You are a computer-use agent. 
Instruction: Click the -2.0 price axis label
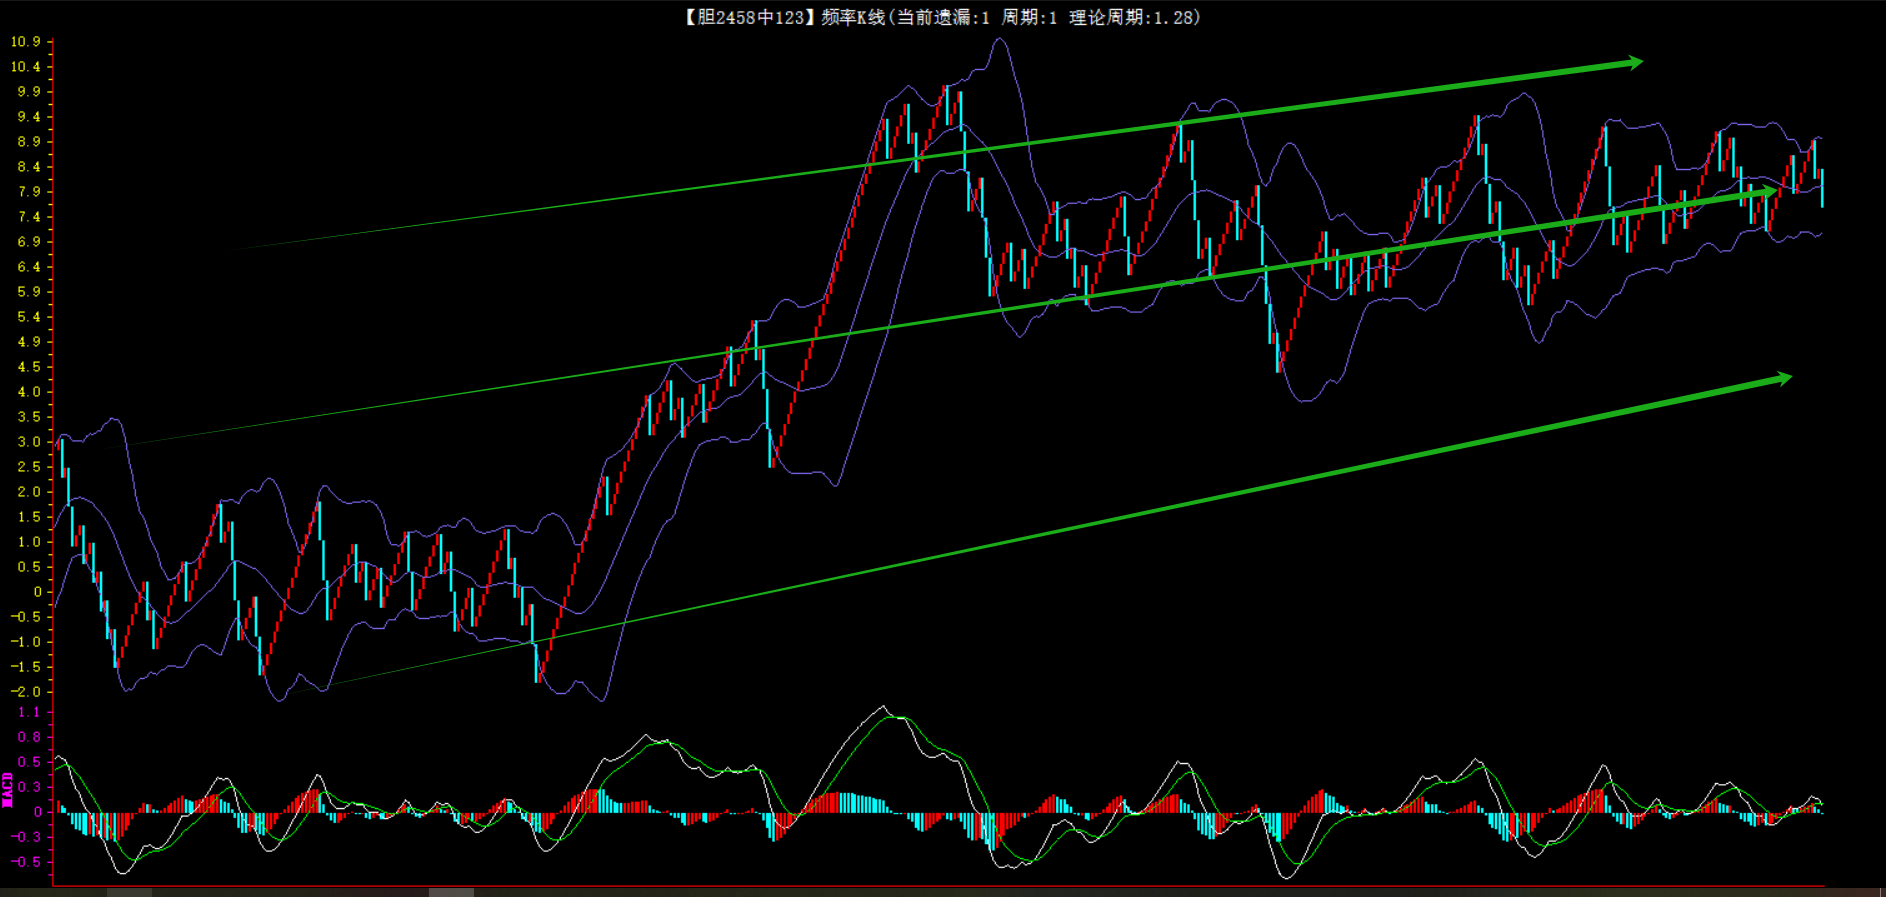(26, 692)
